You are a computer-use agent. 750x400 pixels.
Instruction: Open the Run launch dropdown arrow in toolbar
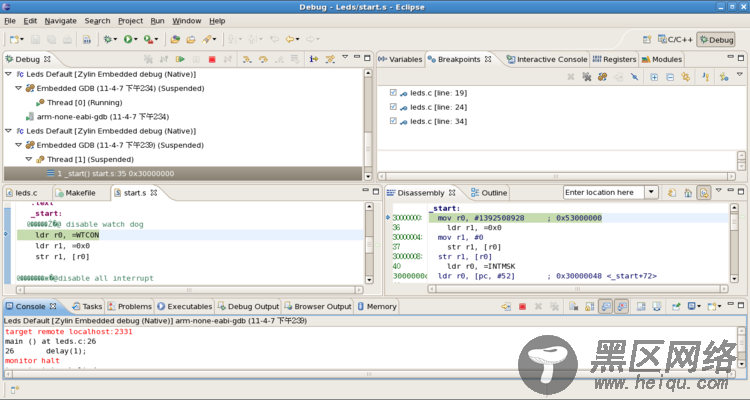[x=135, y=39]
